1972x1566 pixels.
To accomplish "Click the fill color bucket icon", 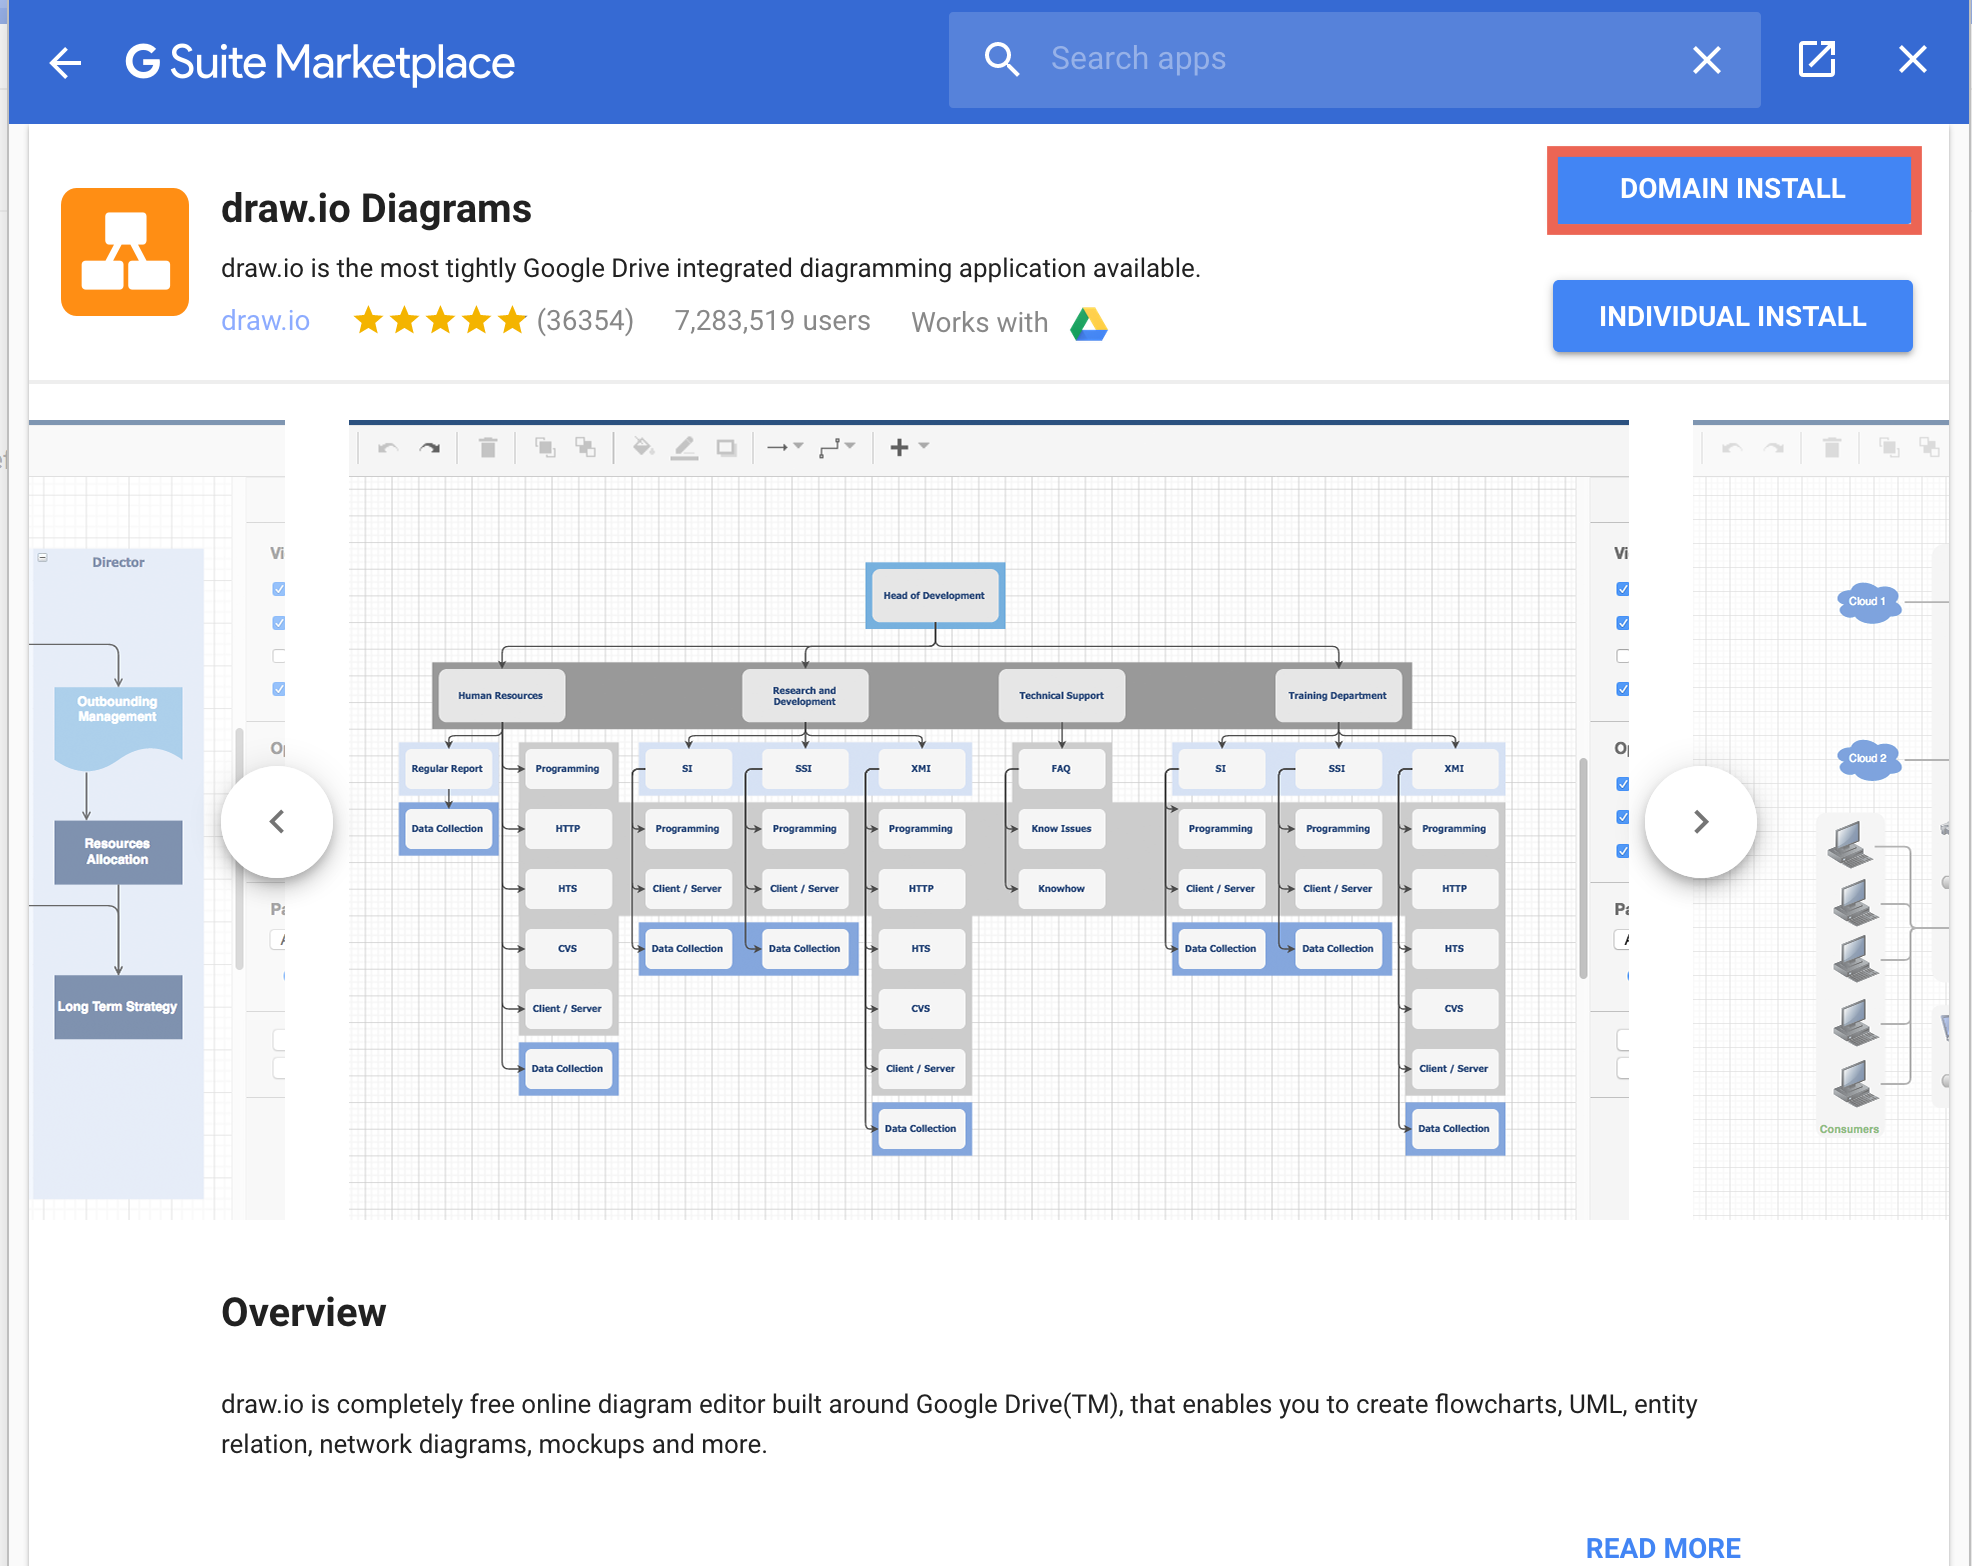I will click(x=643, y=447).
